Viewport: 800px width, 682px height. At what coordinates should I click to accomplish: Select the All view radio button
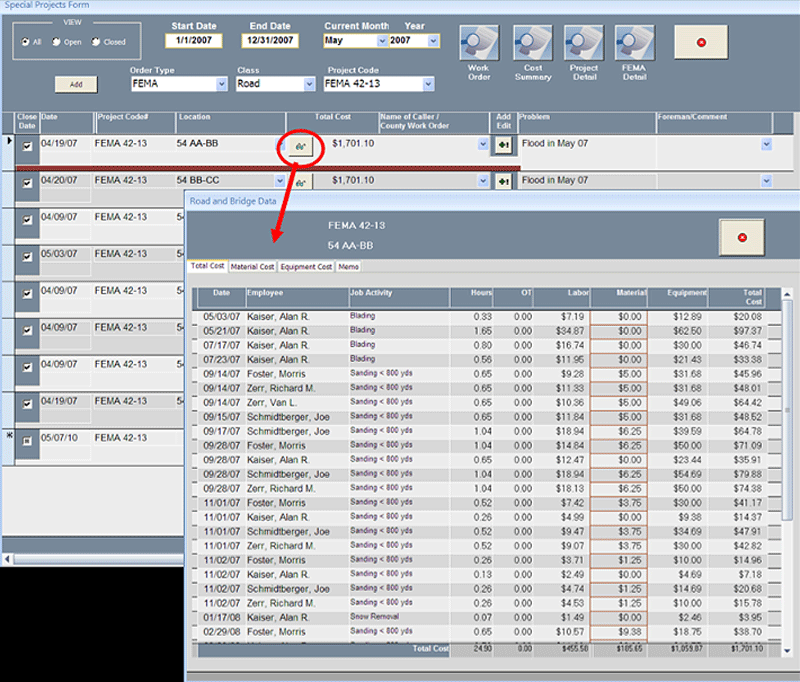pyautogui.click(x=25, y=42)
